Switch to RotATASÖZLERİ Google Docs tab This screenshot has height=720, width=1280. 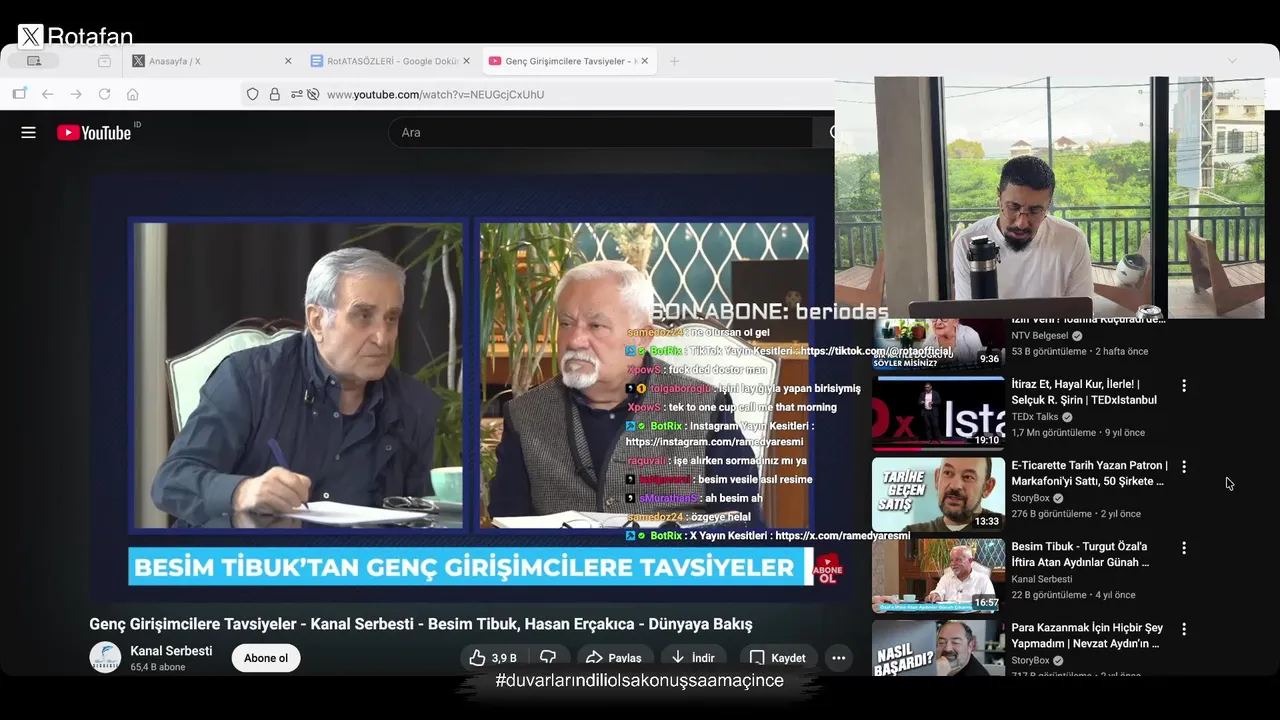(x=390, y=61)
